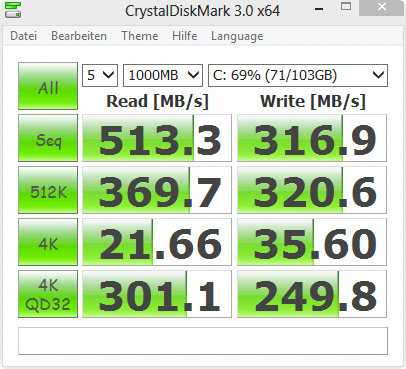Start the 4K random test
Viewport: 406px width, 369px height.
pos(48,242)
